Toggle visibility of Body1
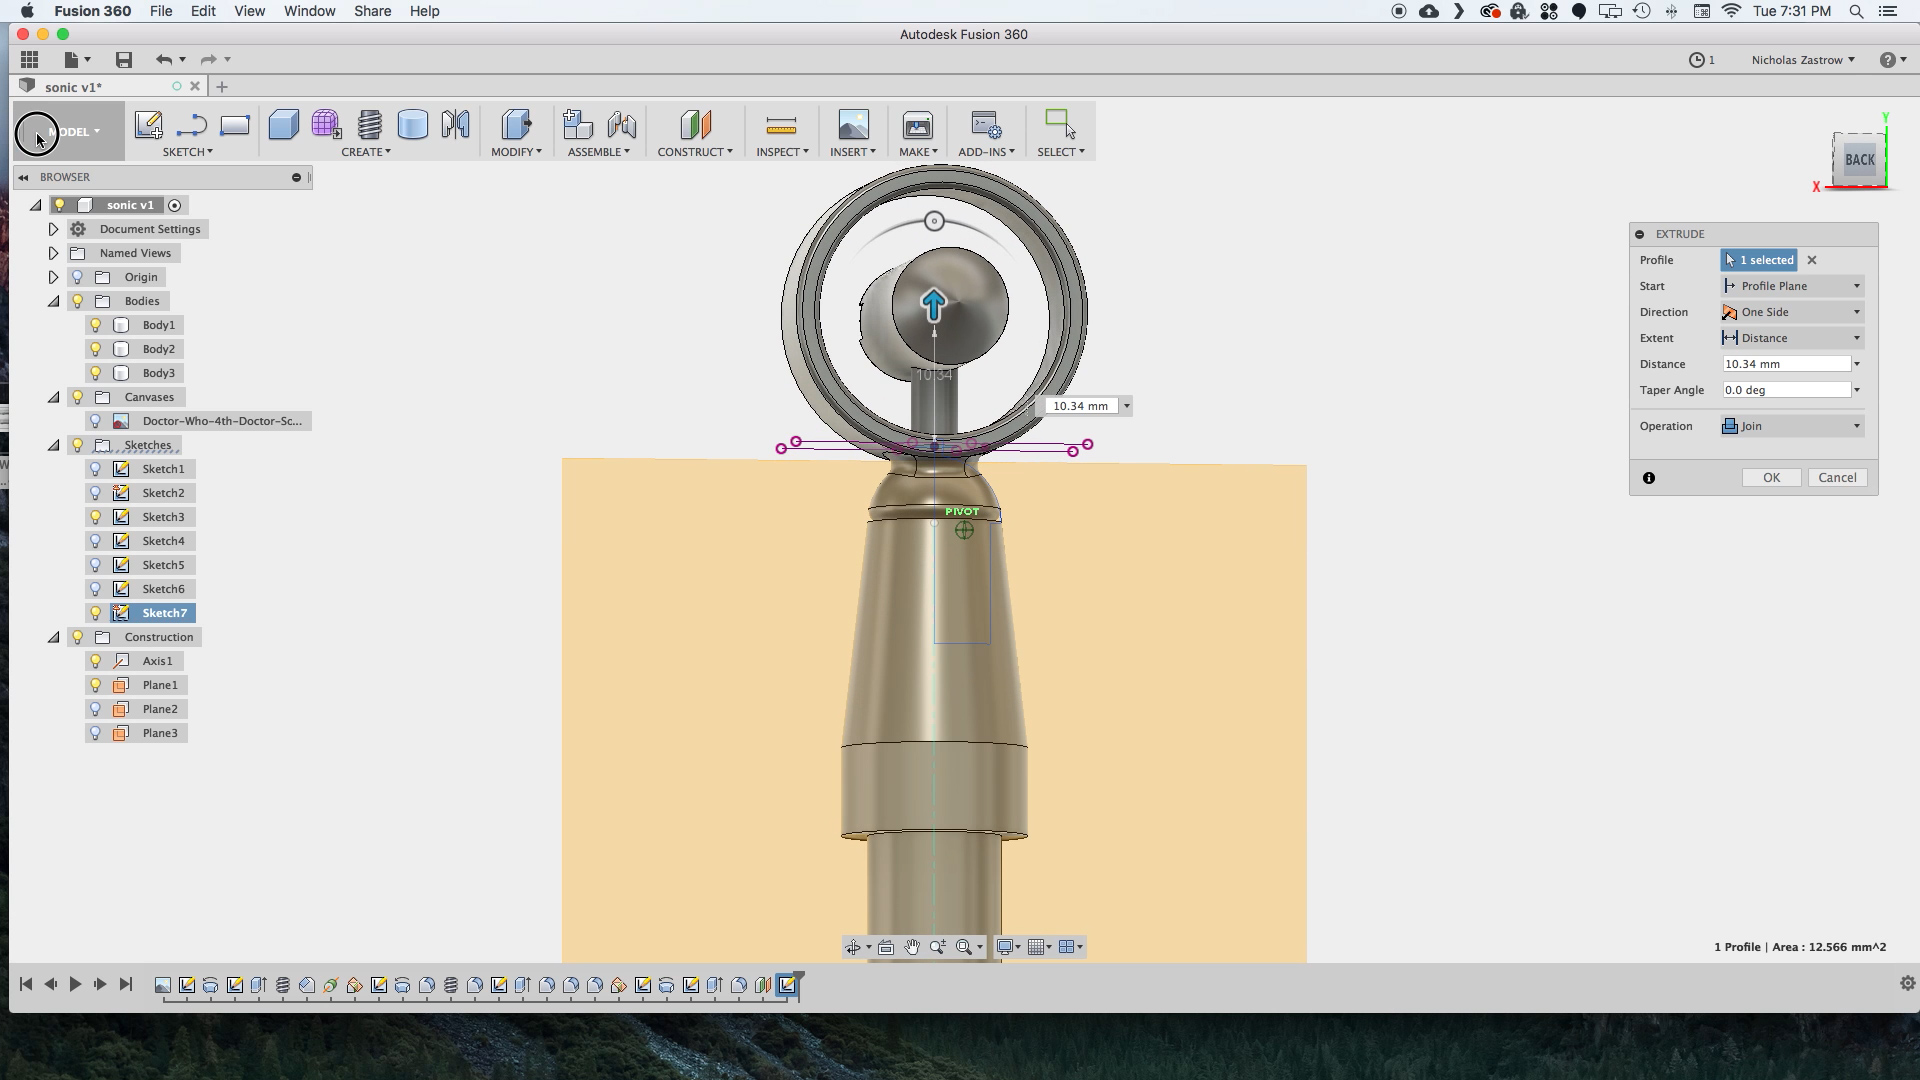 coord(96,325)
